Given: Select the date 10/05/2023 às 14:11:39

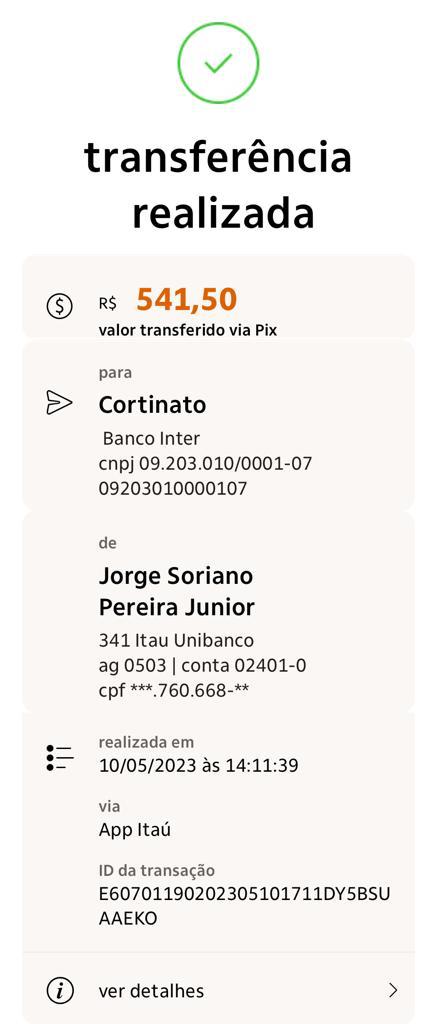Looking at the screenshot, I should pos(199,765).
